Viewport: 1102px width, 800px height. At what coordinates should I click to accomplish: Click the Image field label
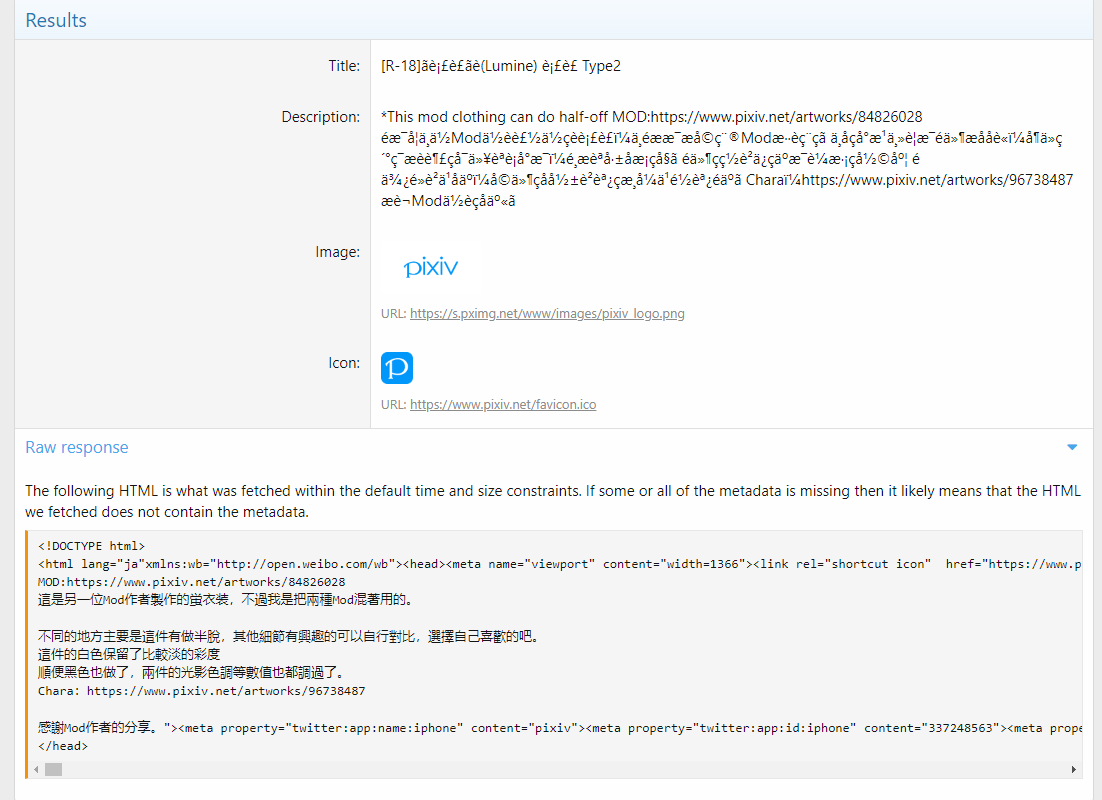tap(337, 252)
